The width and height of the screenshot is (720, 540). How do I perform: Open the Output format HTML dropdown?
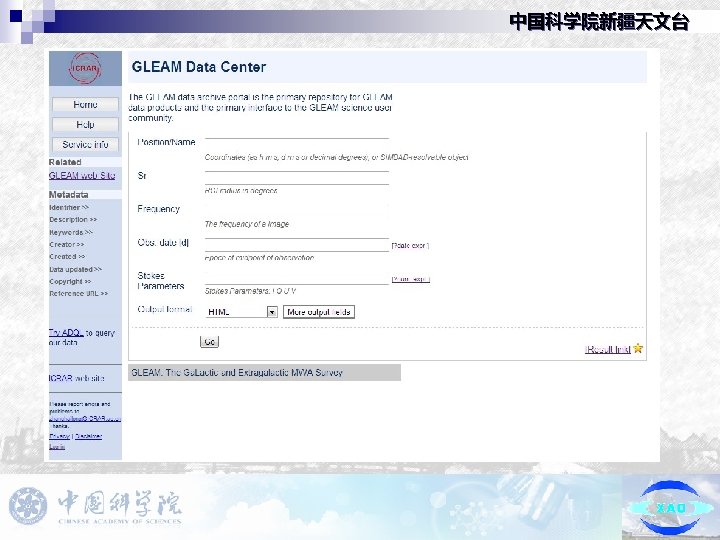[x=242, y=312]
